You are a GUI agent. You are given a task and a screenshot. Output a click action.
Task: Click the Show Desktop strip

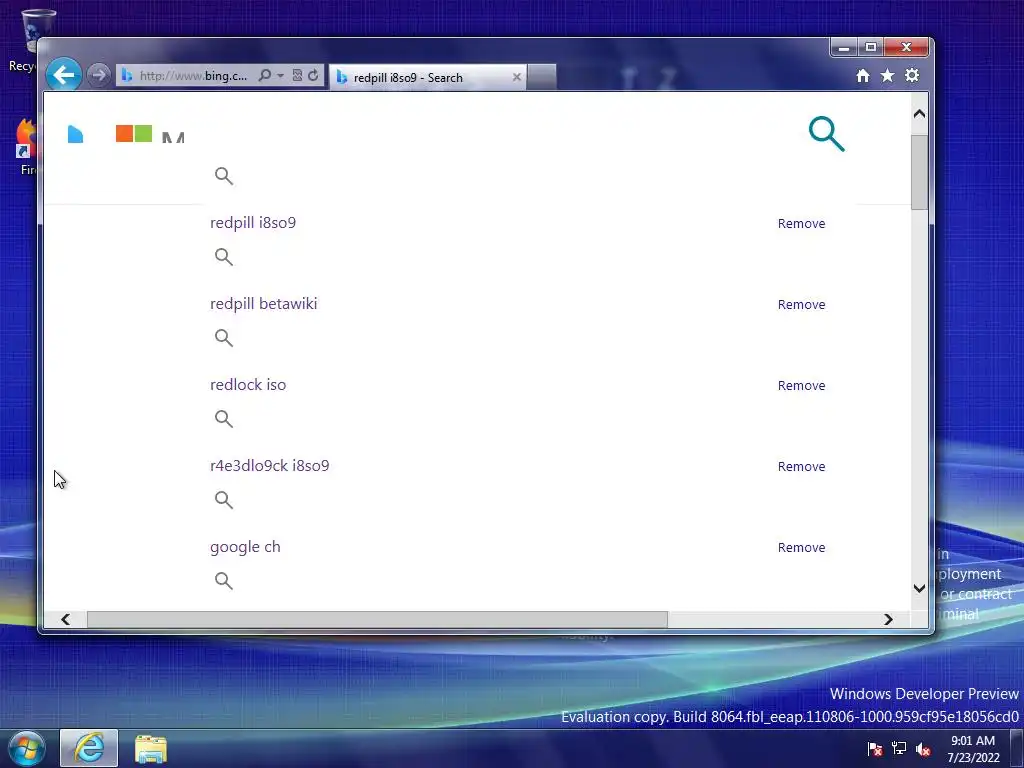1017,748
